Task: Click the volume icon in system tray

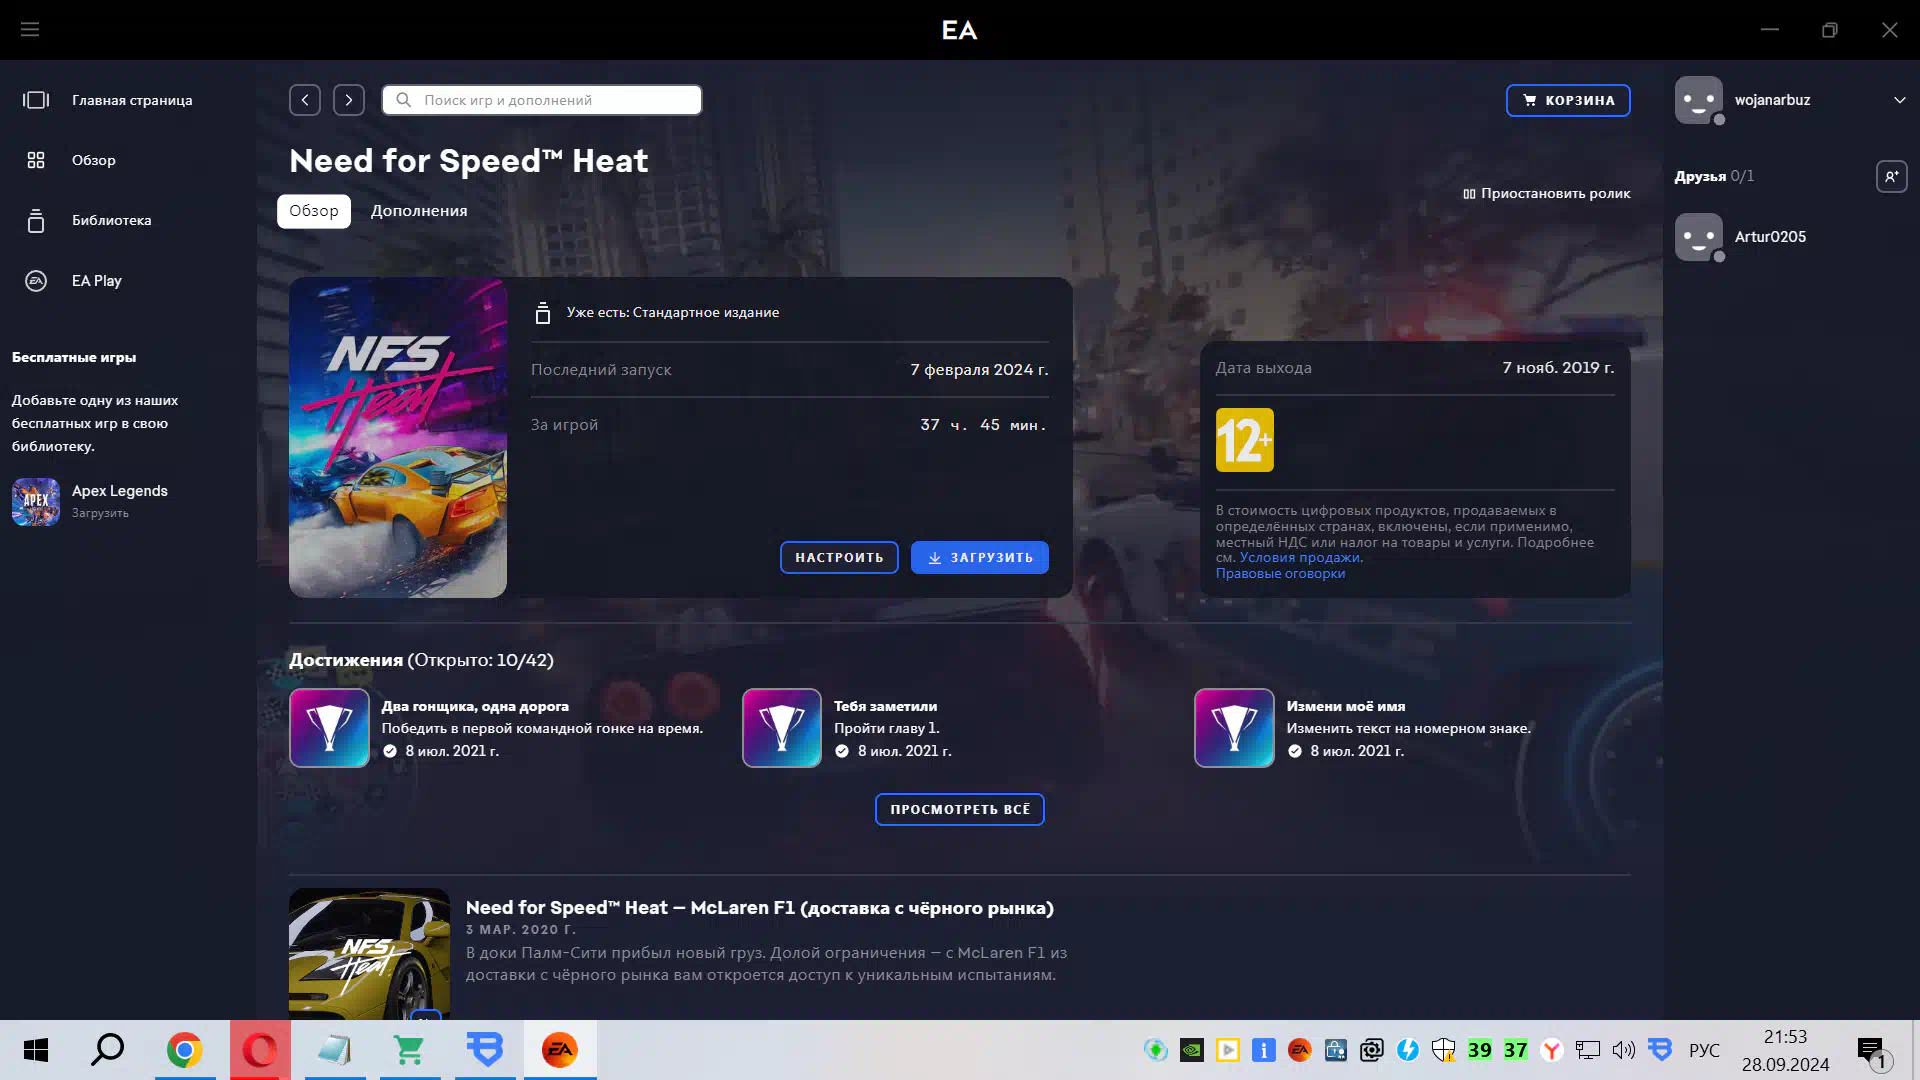Action: click(1623, 1050)
